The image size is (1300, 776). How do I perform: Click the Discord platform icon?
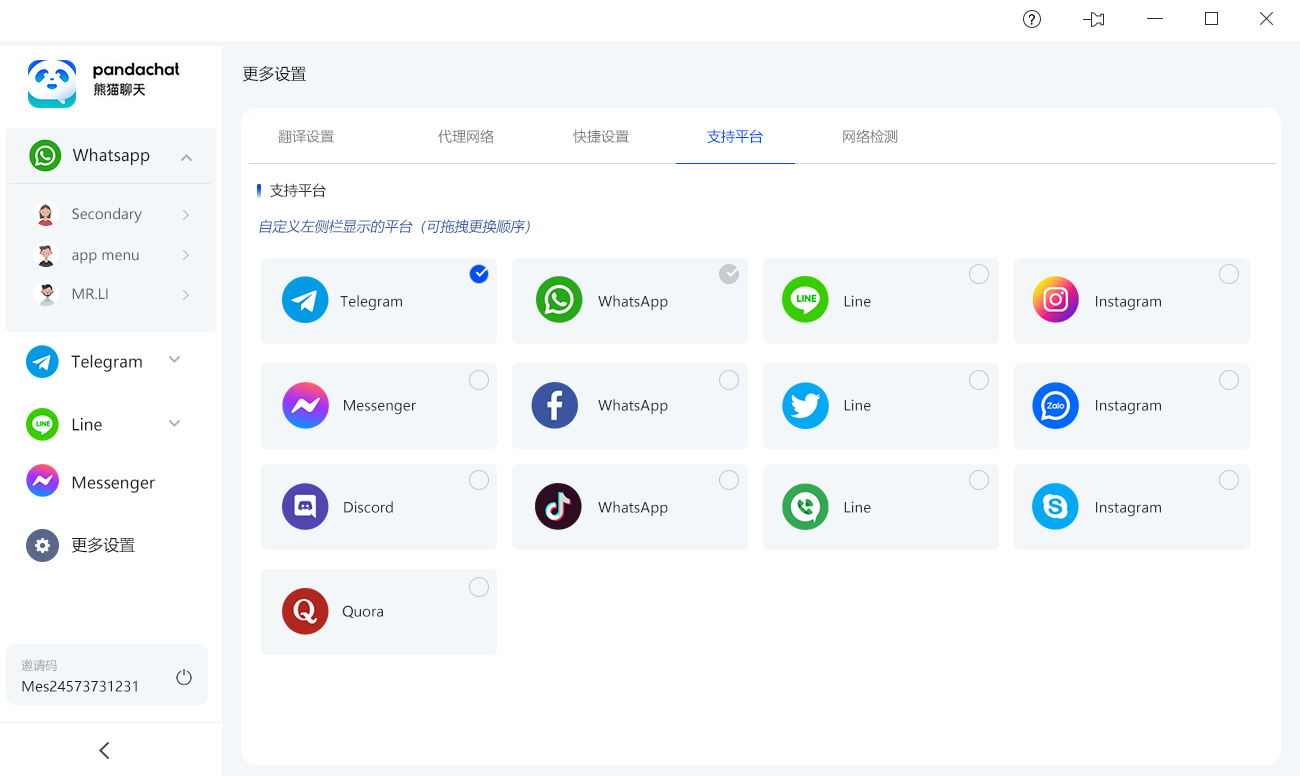point(305,507)
